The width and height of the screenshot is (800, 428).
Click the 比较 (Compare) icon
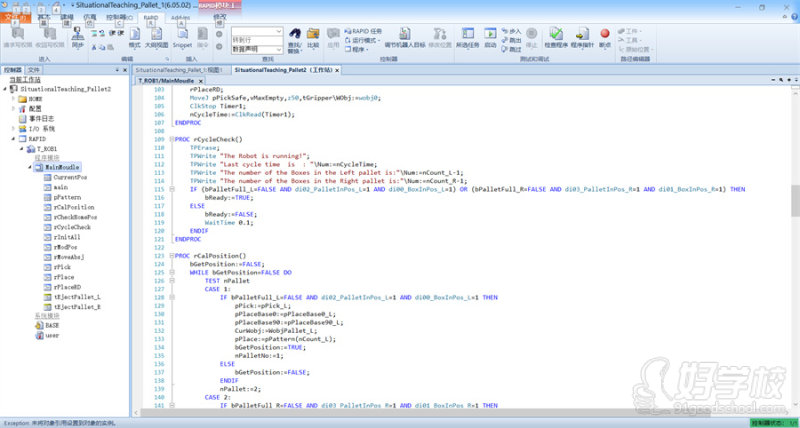[x=313, y=36]
